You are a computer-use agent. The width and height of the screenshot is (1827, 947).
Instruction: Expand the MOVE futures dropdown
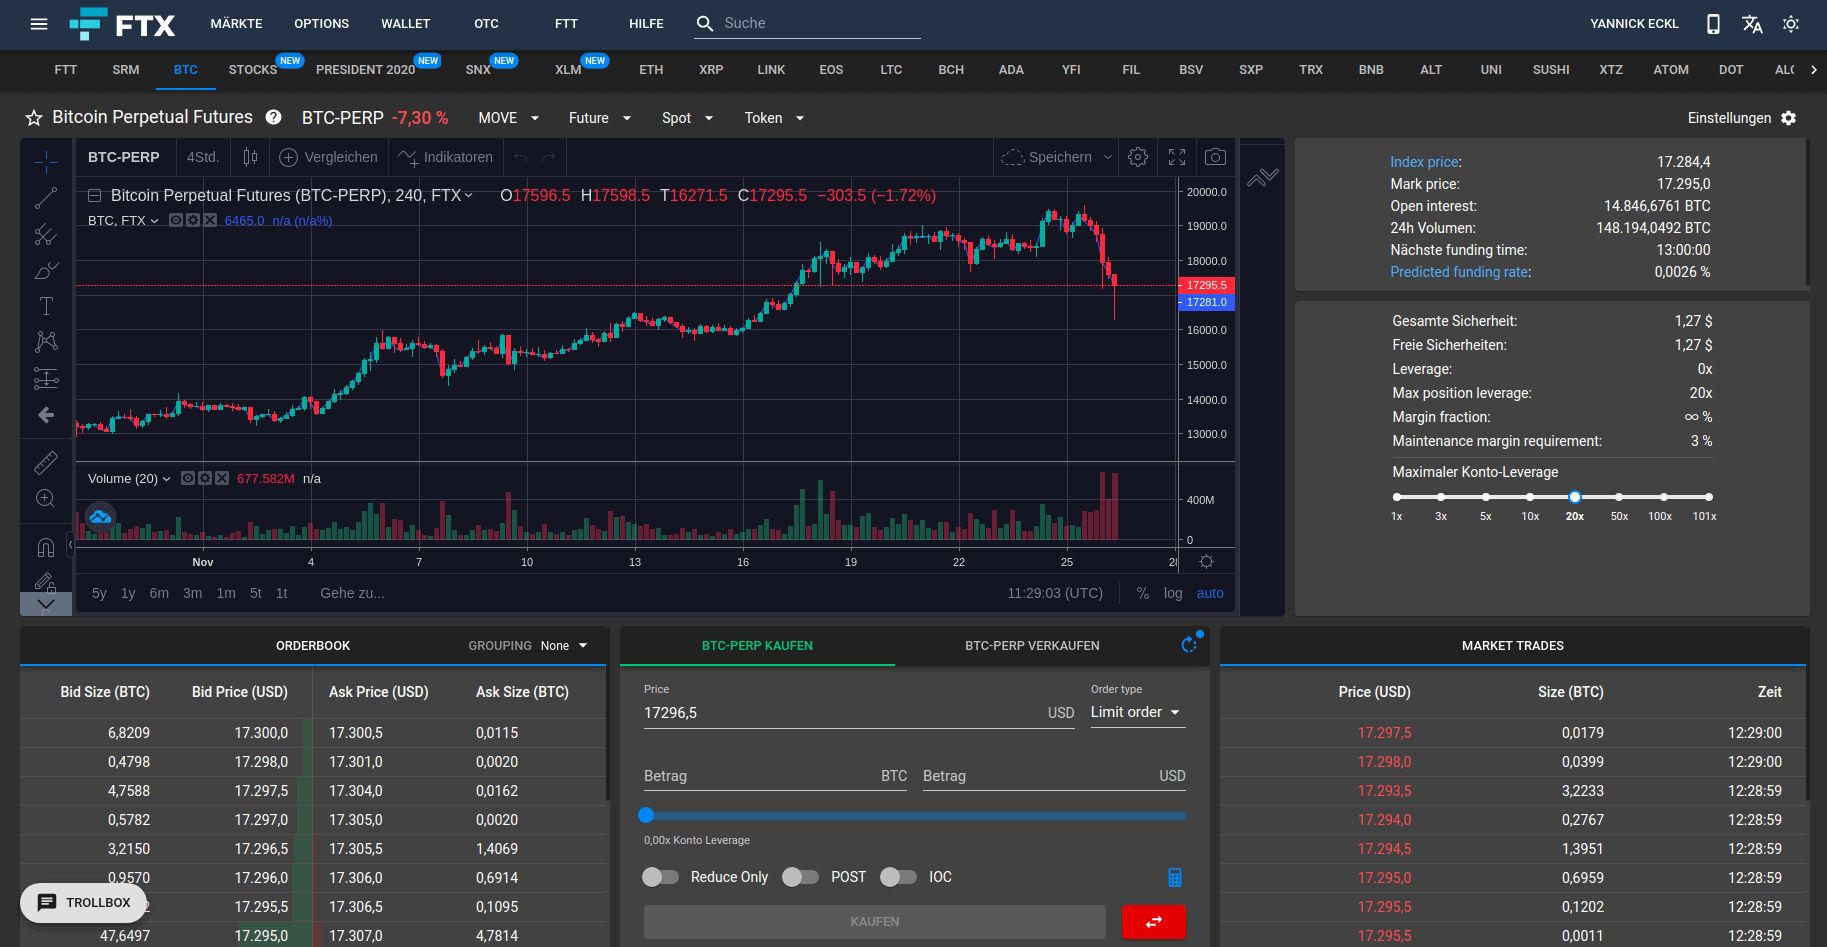(508, 117)
